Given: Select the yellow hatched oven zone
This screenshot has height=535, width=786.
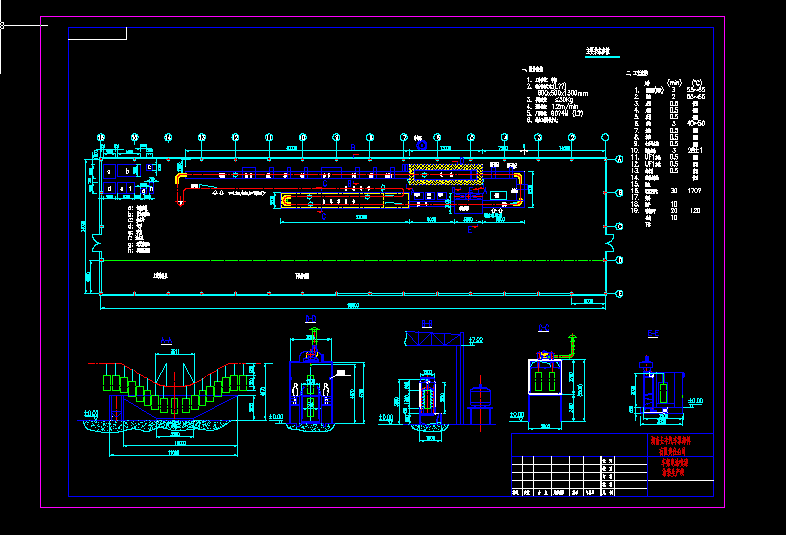Looking at the screenshot, I should click(446, 174).
